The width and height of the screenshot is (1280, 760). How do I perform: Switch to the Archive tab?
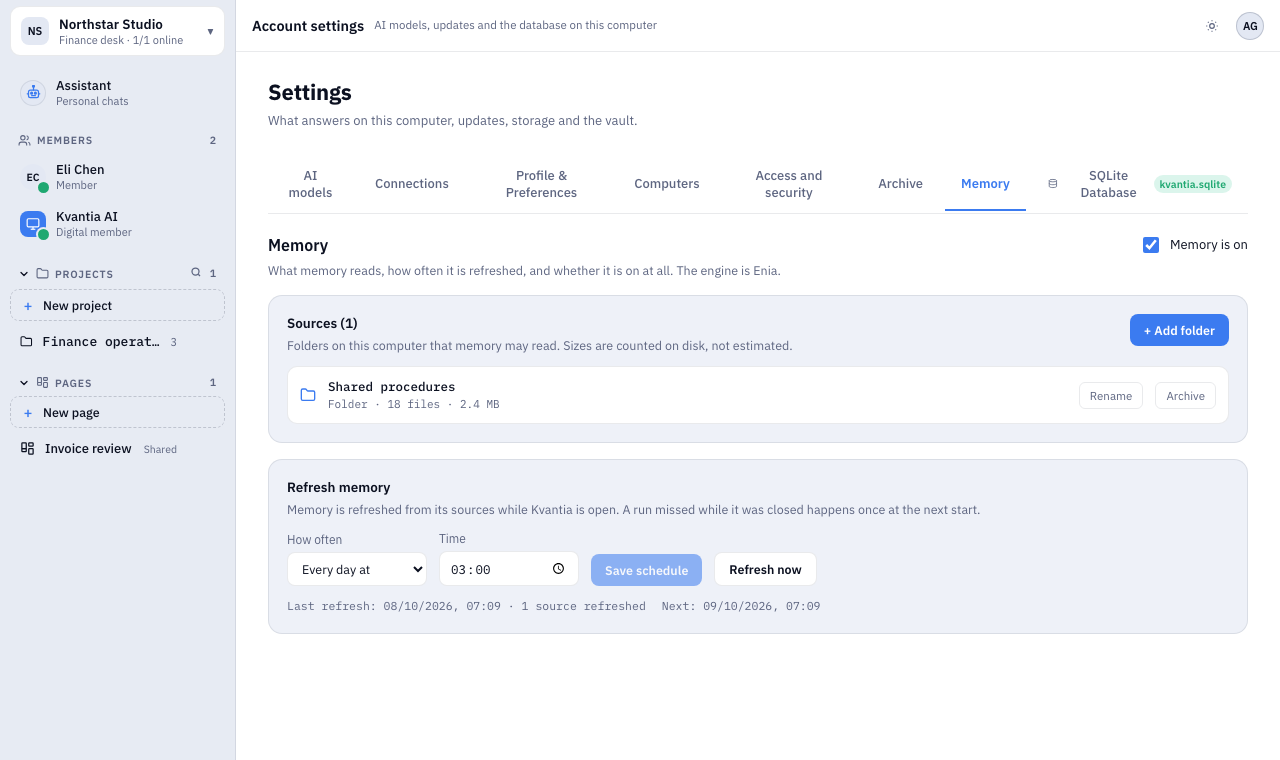(900, 184)
